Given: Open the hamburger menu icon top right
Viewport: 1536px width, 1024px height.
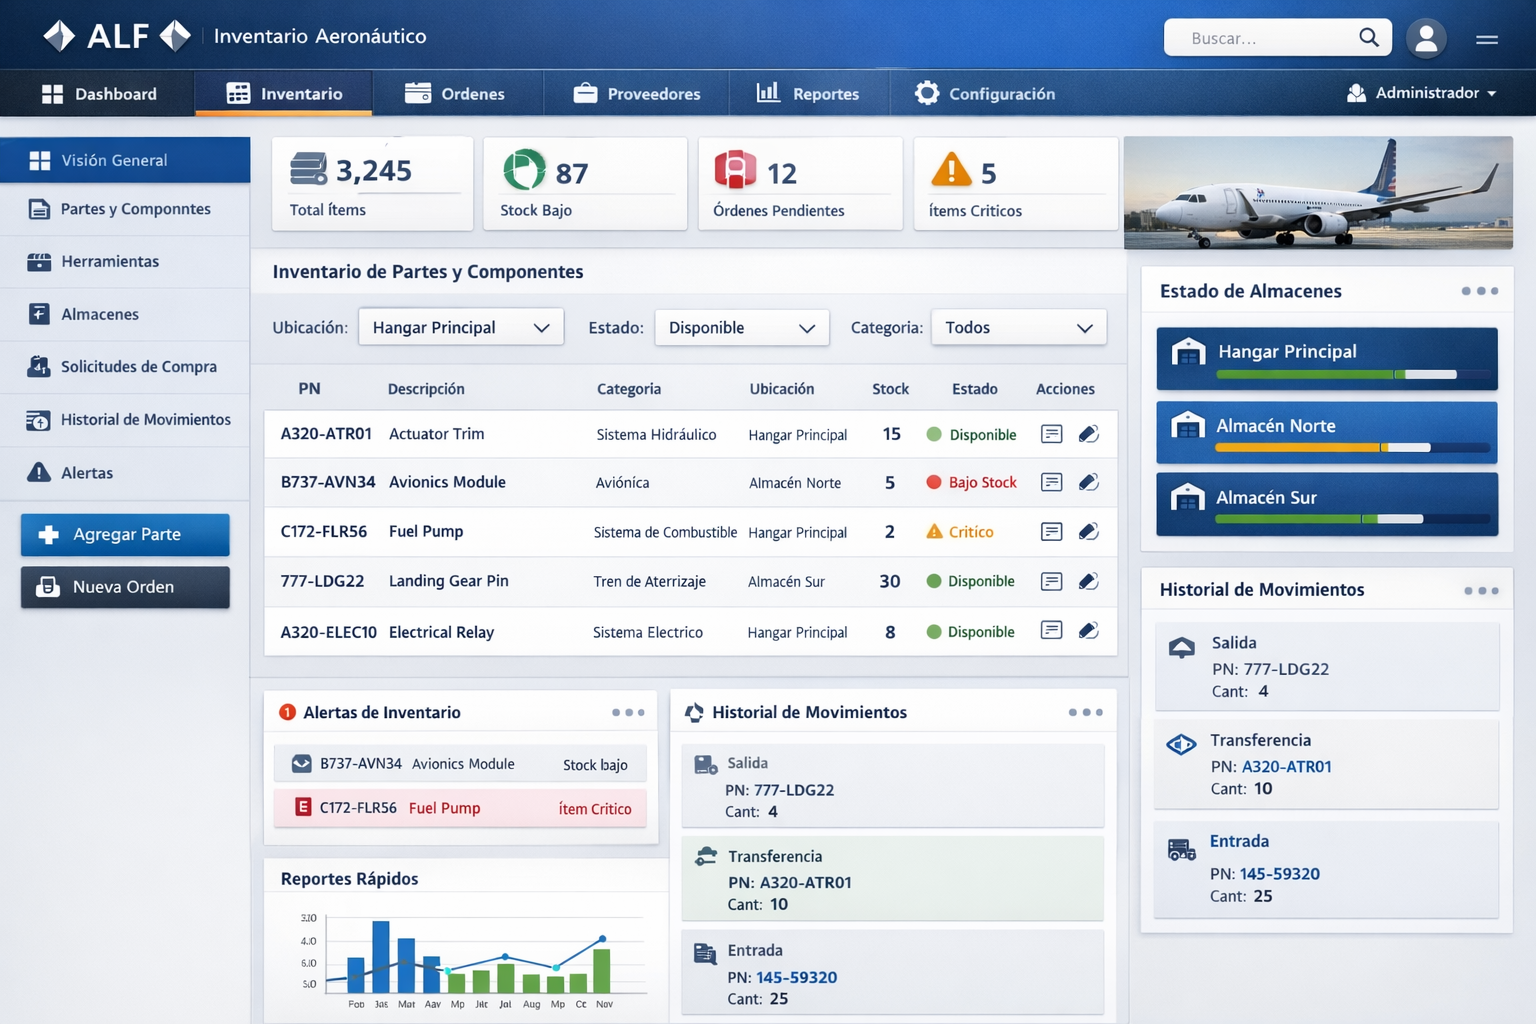Looking at the screenshot, I should 1487,38.
